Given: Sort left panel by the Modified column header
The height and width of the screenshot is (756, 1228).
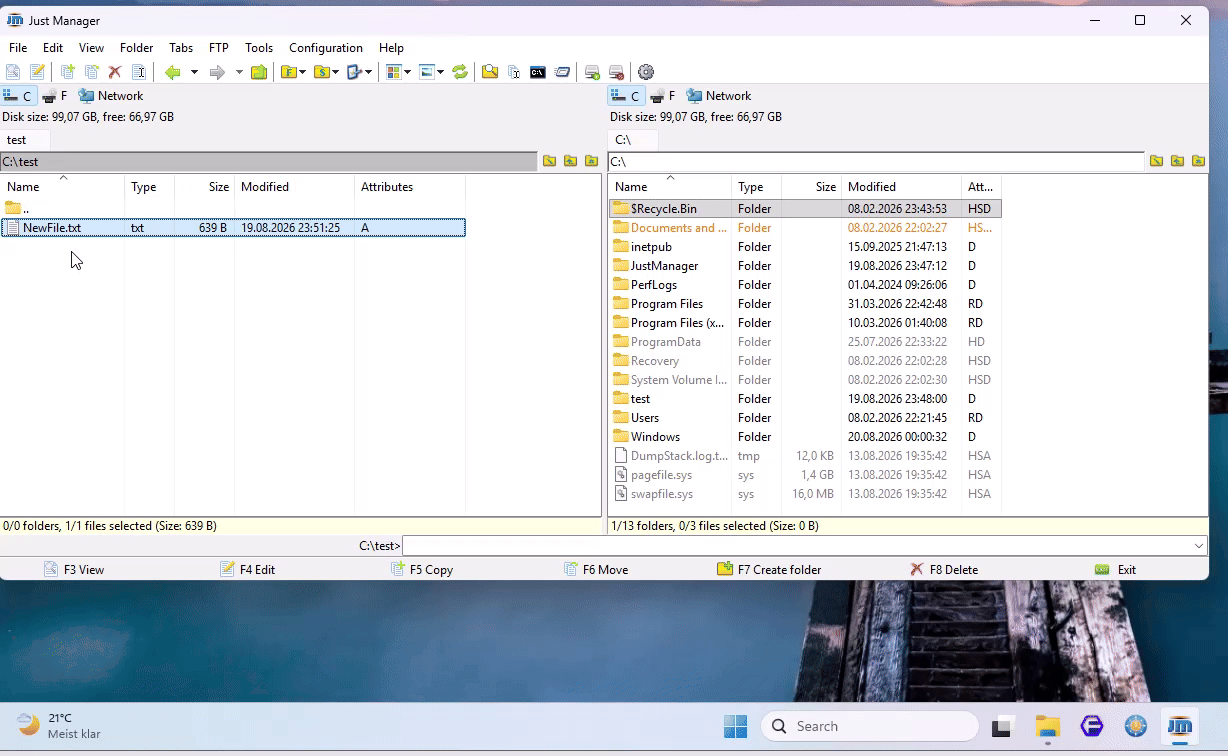Looking at the screenshot, I should (x=295, y=187).
